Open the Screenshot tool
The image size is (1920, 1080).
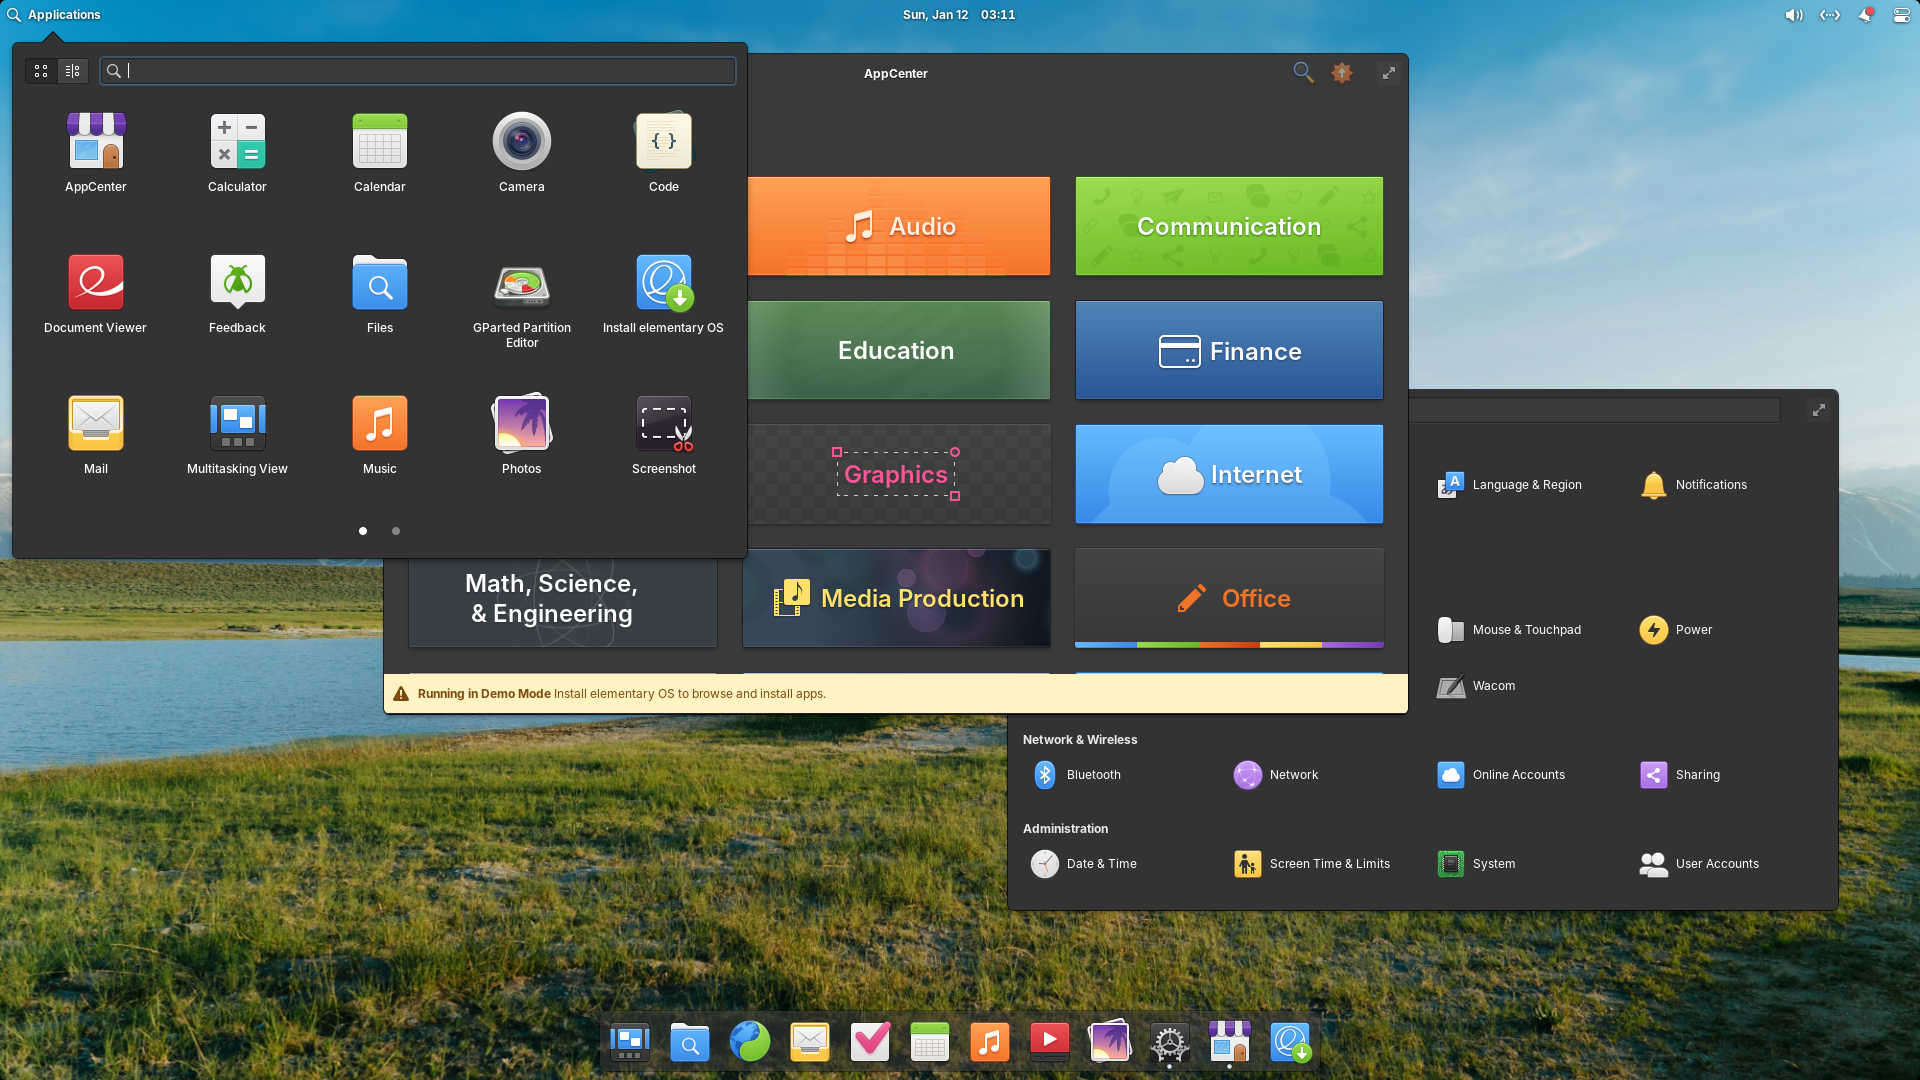[x=663, y=424]
